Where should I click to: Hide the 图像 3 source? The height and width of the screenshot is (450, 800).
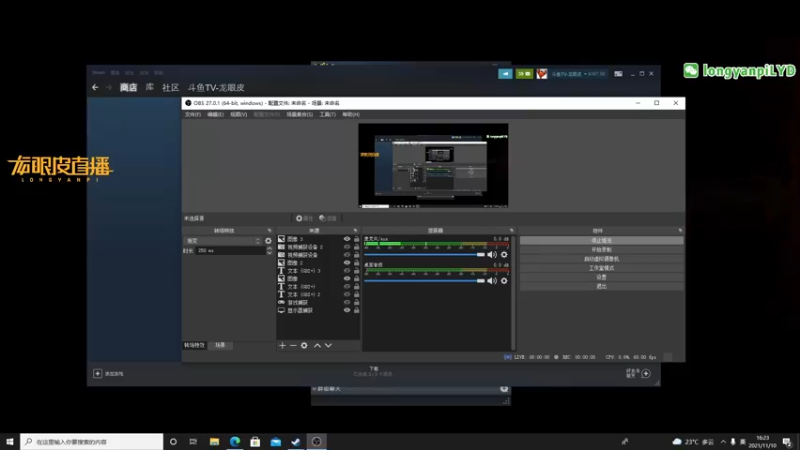(347, 239)
